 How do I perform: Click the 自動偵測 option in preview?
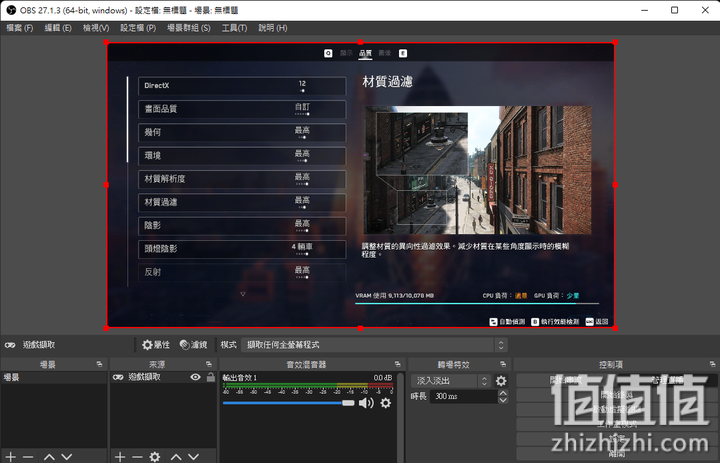507,322
